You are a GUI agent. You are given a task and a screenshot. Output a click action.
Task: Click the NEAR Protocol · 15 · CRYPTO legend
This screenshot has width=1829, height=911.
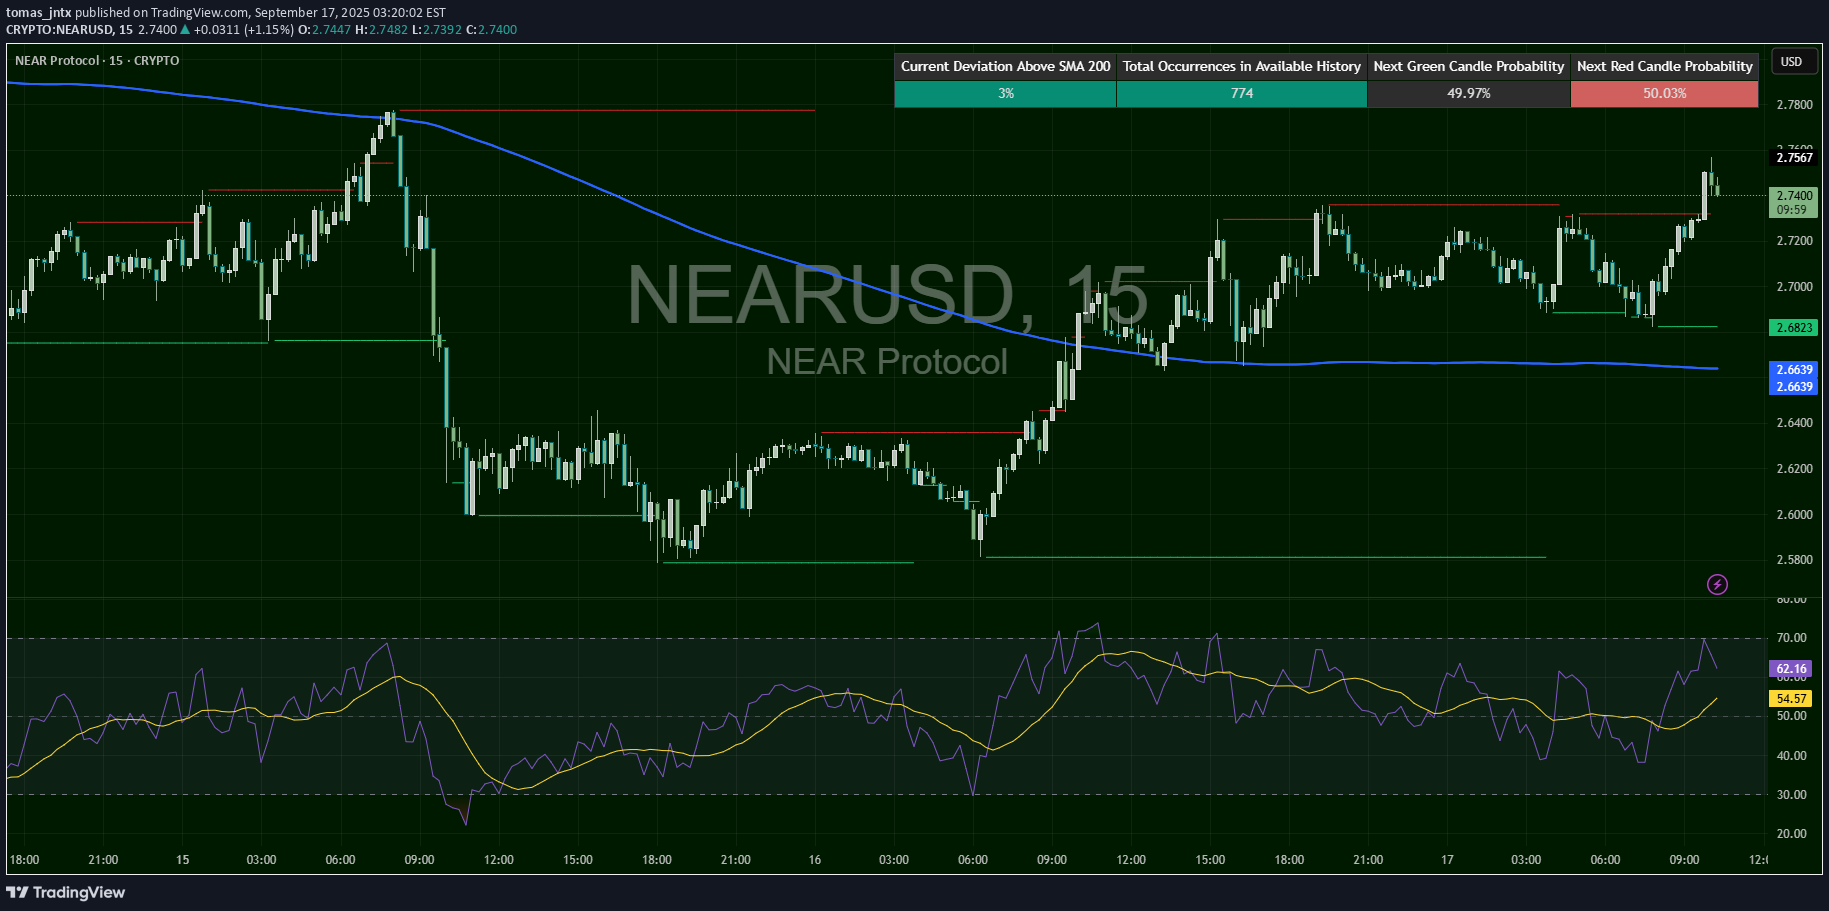[x=97, y=61]
